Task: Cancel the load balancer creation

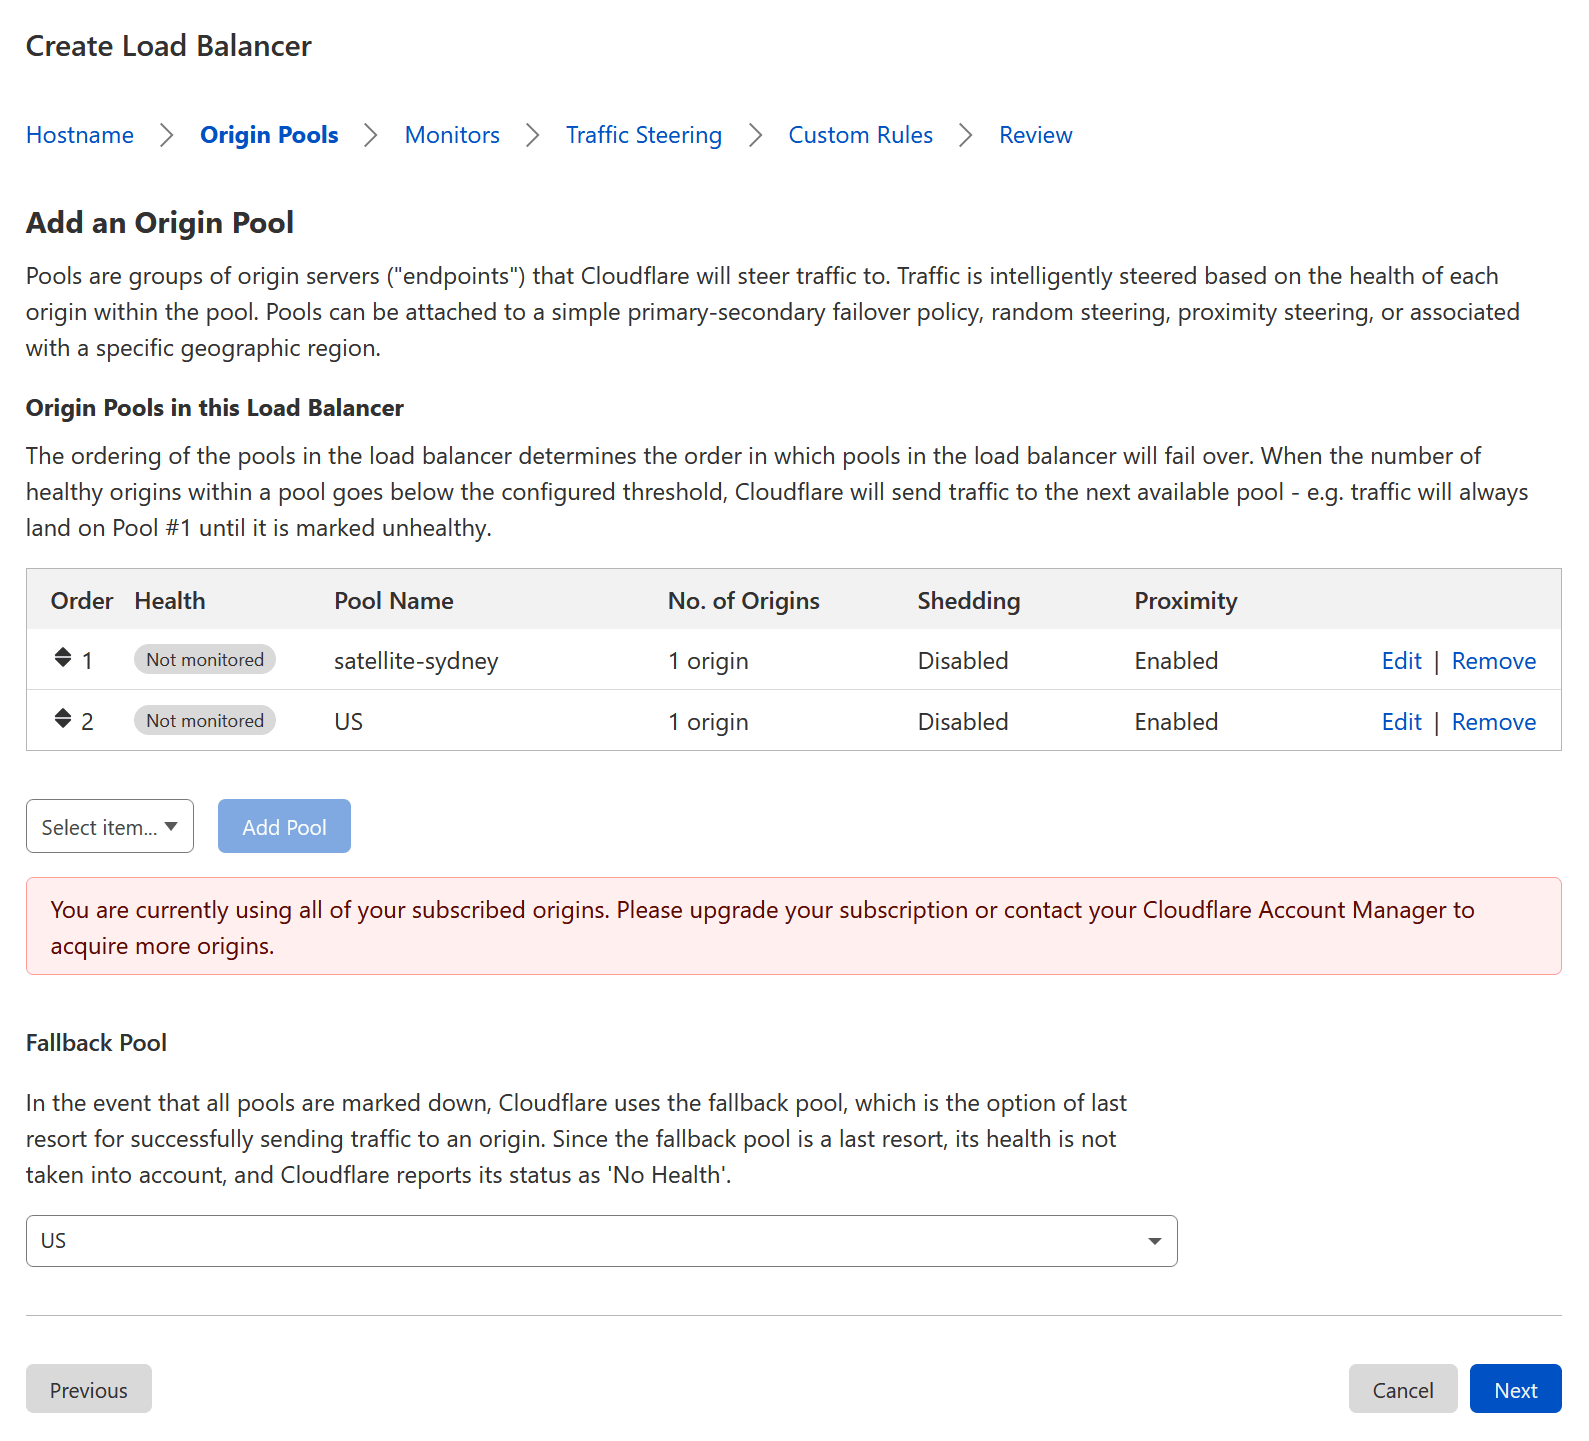Action: tap(1402, 1390)
